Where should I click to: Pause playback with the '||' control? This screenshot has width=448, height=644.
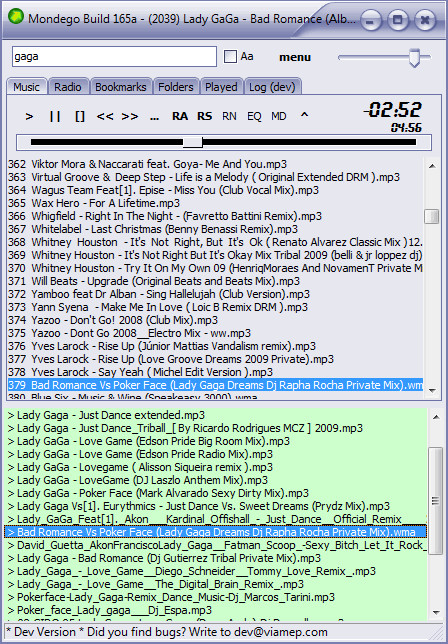55,117
